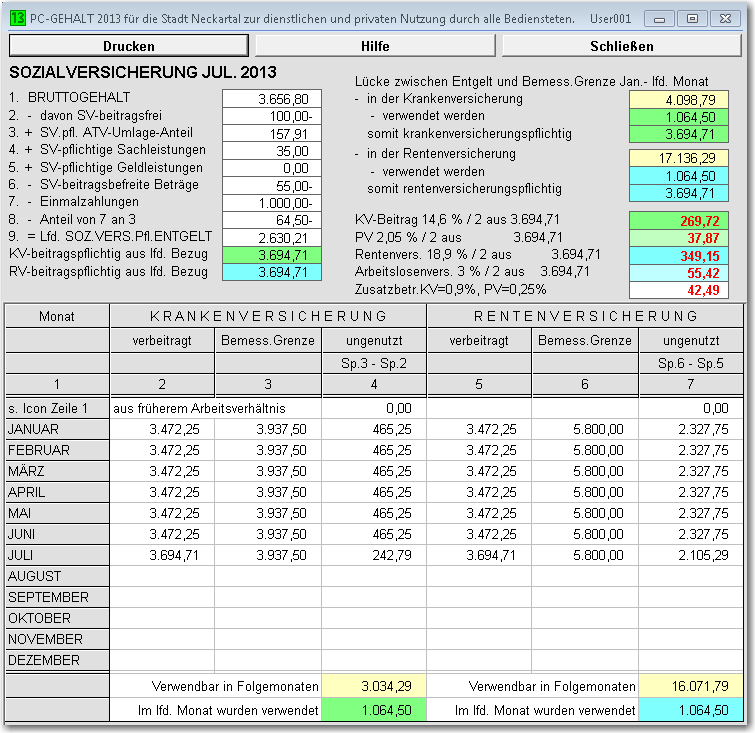
Task: Select the JANUAR row header
Action: [57, 429]
